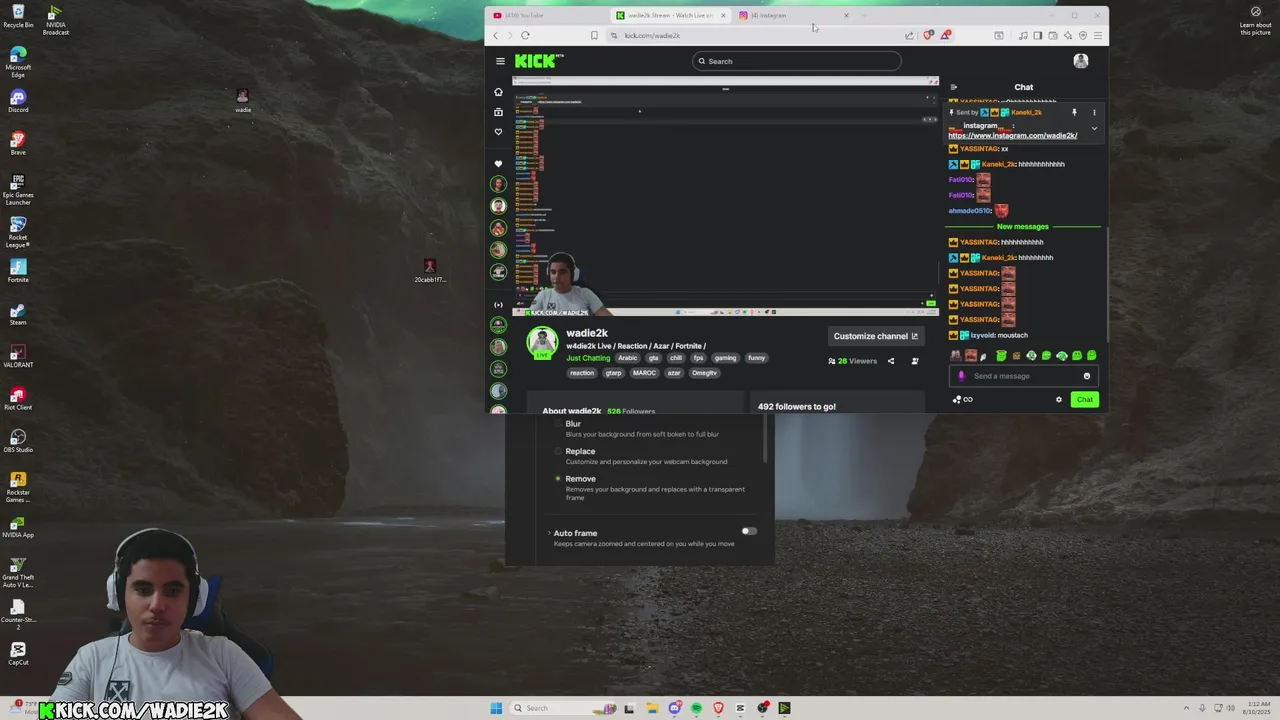Click pin icon on pinned chat message

pos(1074,112)
